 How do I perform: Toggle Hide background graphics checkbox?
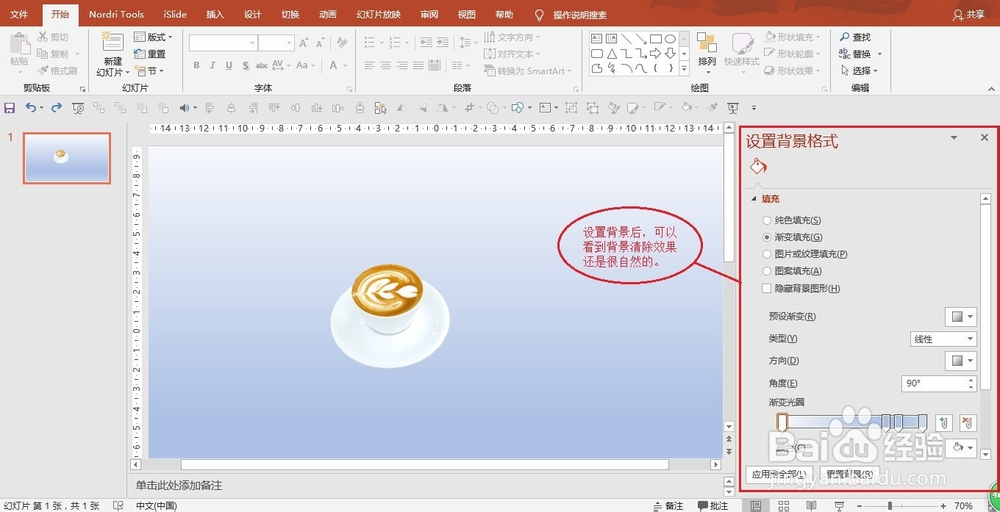(x=767, y=288)
